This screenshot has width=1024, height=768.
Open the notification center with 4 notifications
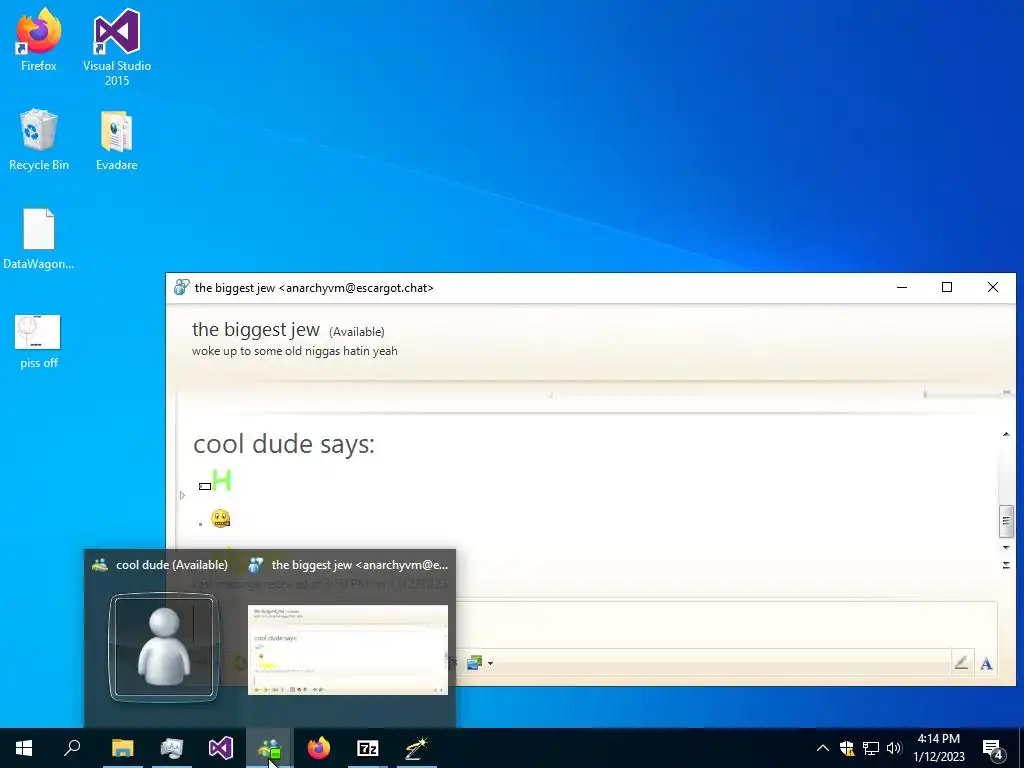tap(993, 748)
